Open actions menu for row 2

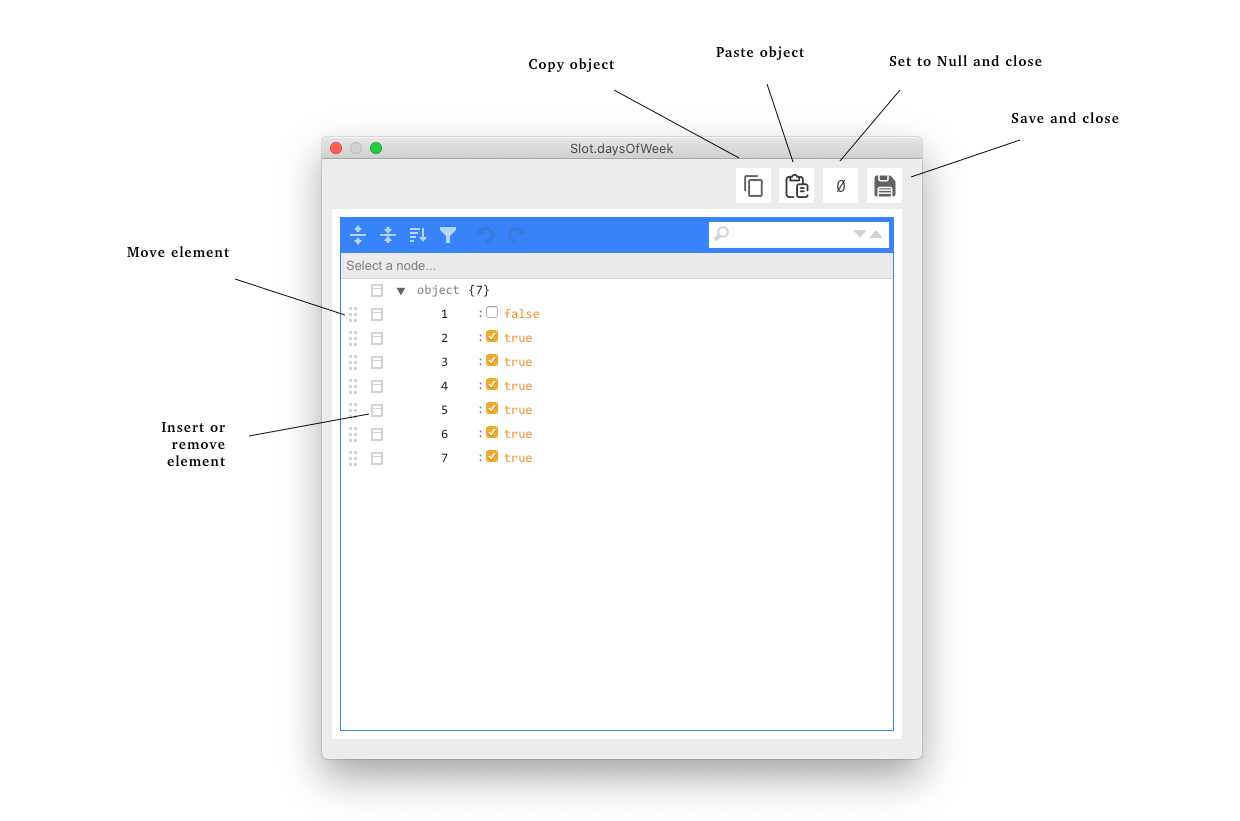click(377, 338)
